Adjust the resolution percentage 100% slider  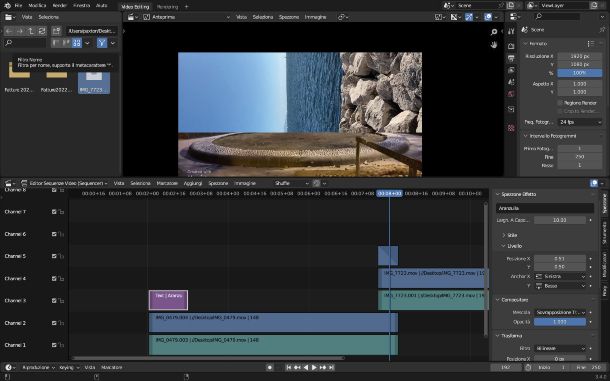pos(580,73)
